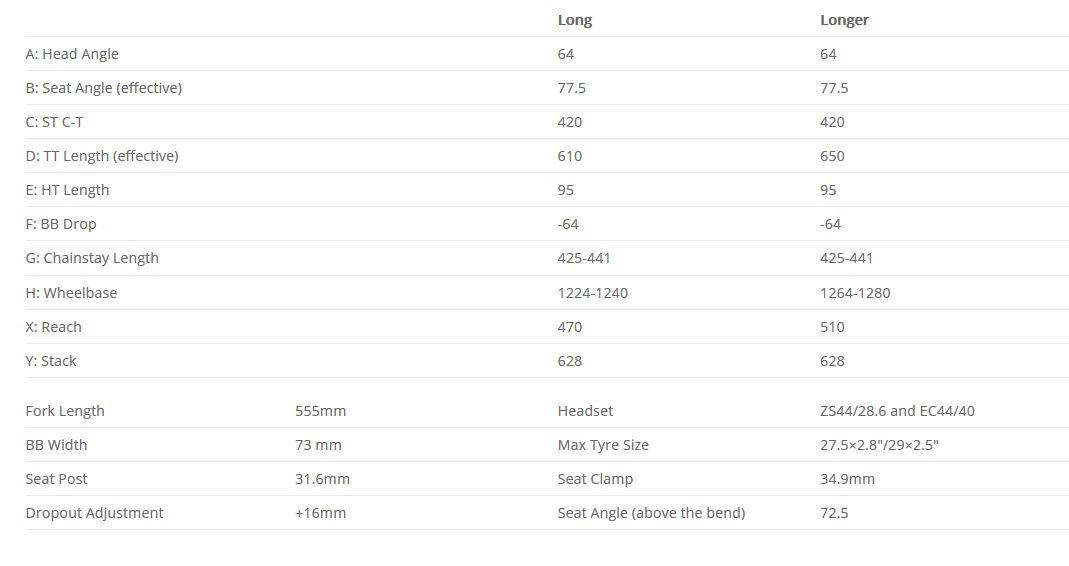Select the A: Head Angle row label
The width and height of the screenshot is (1069, 566).
pyautogui.click(x=72, y=55)
